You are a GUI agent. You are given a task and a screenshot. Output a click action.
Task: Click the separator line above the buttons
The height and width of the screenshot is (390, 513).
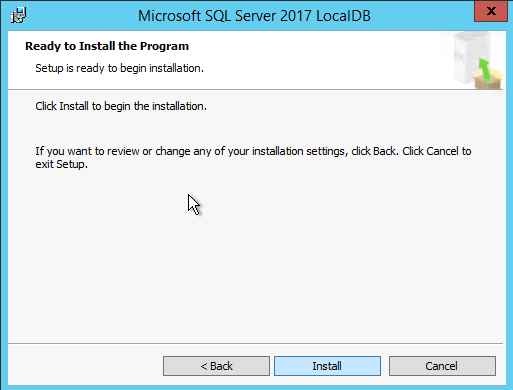point(255,343)
